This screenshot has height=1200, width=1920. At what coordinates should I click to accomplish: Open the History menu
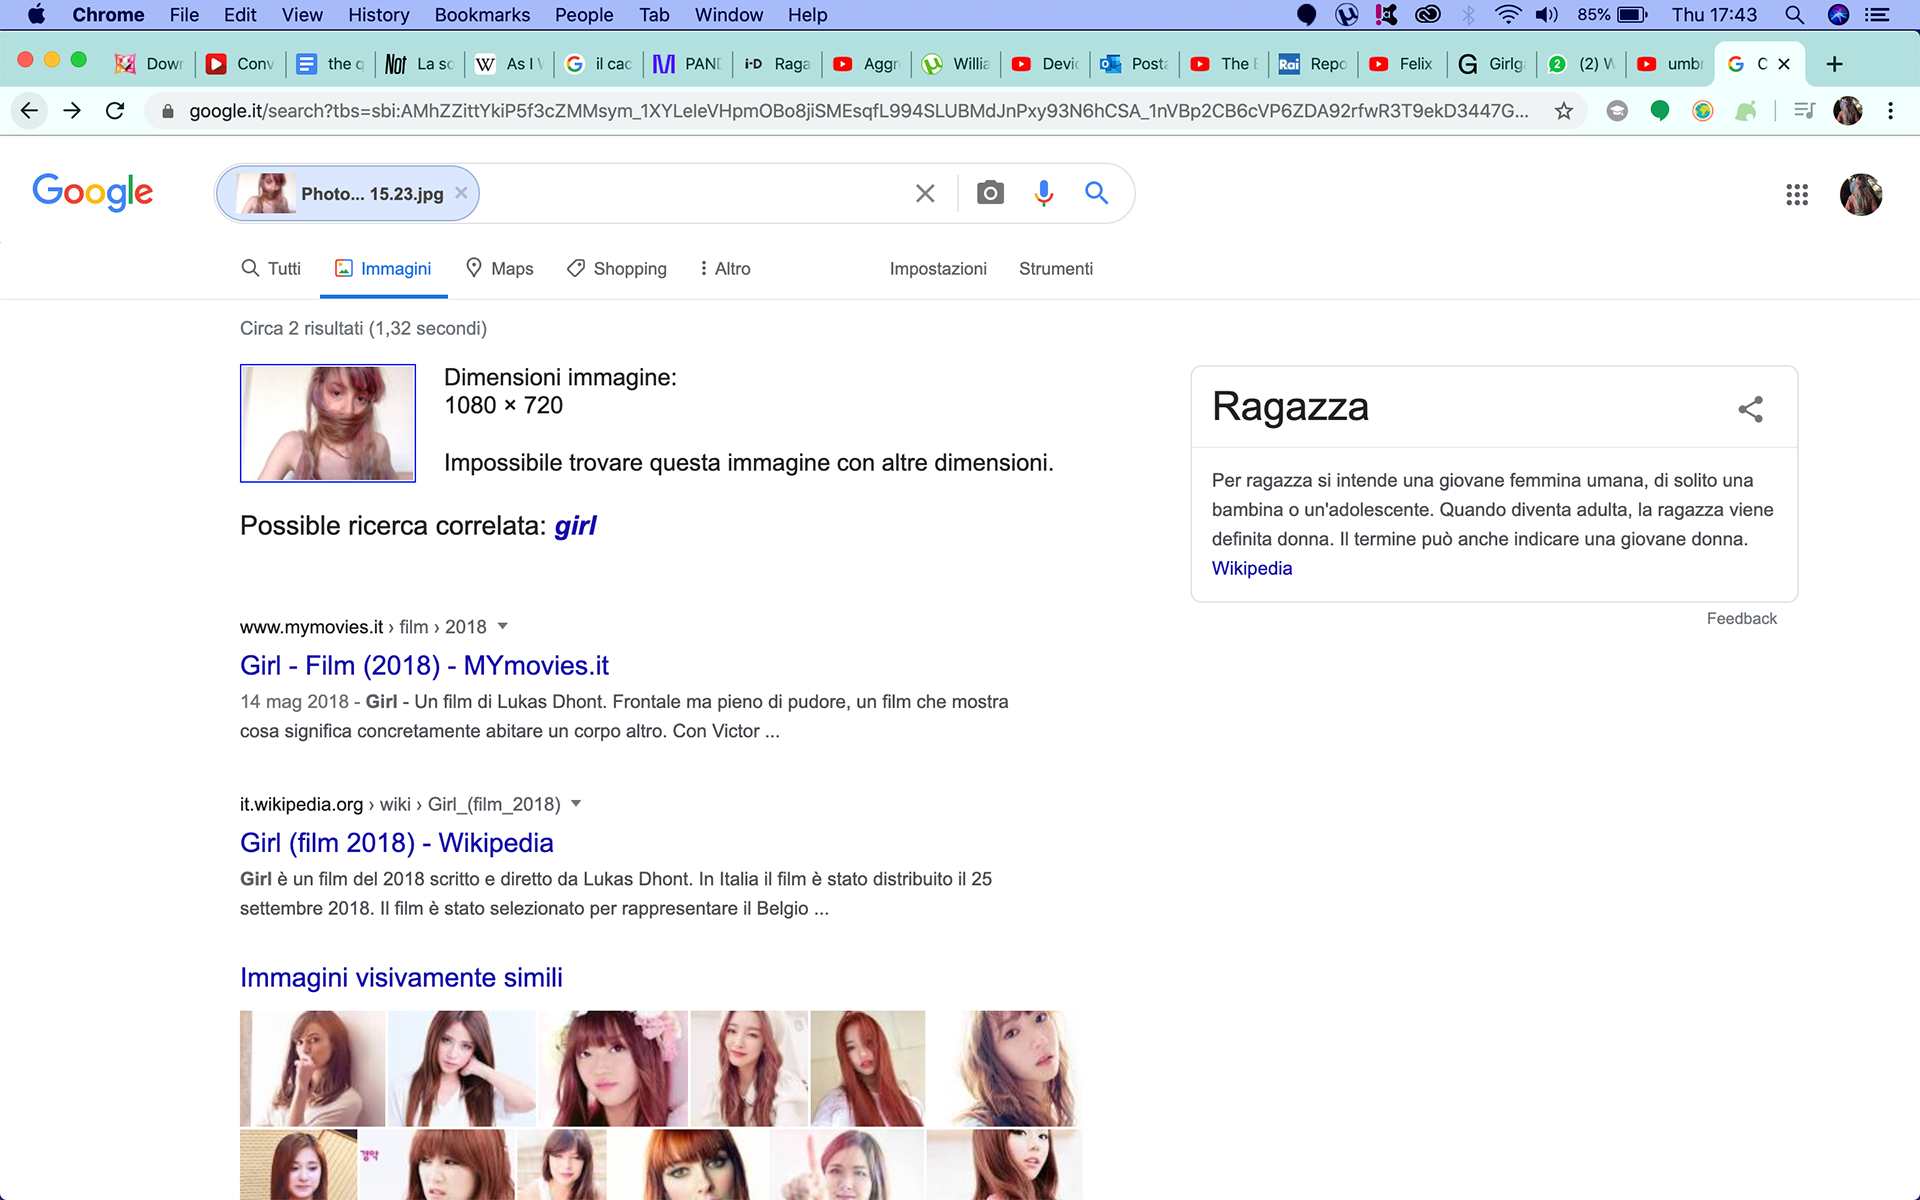[378, 15]
